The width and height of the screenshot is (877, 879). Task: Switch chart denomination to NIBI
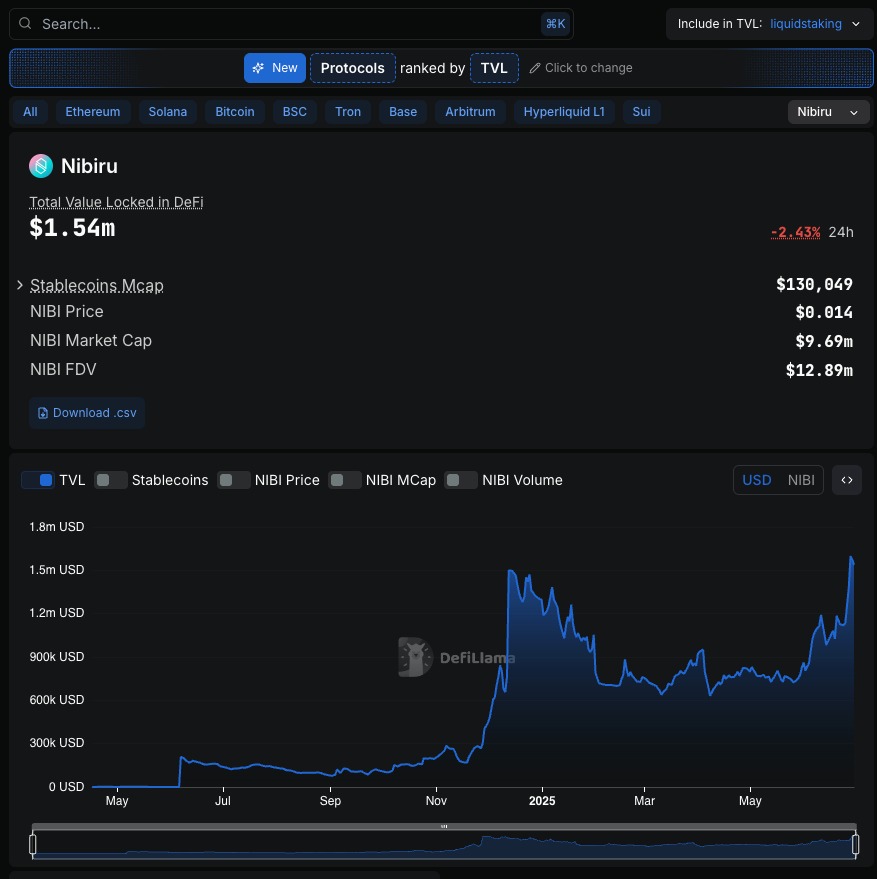(801, 480)
